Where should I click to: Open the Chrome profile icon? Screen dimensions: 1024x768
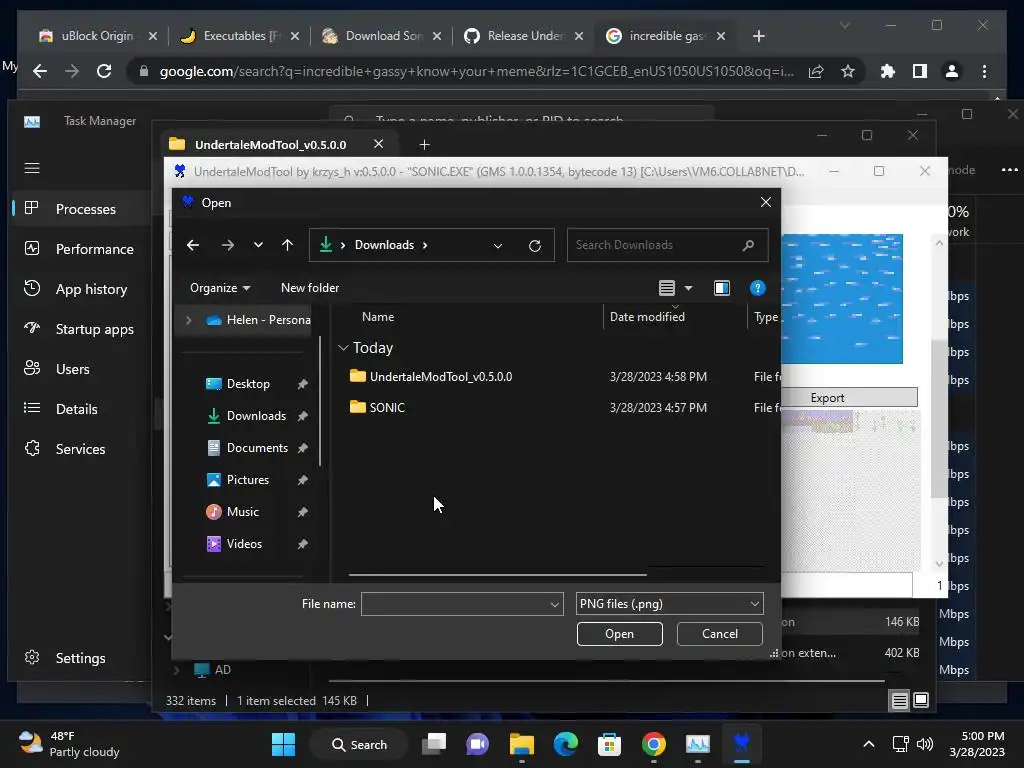[952, 71]
